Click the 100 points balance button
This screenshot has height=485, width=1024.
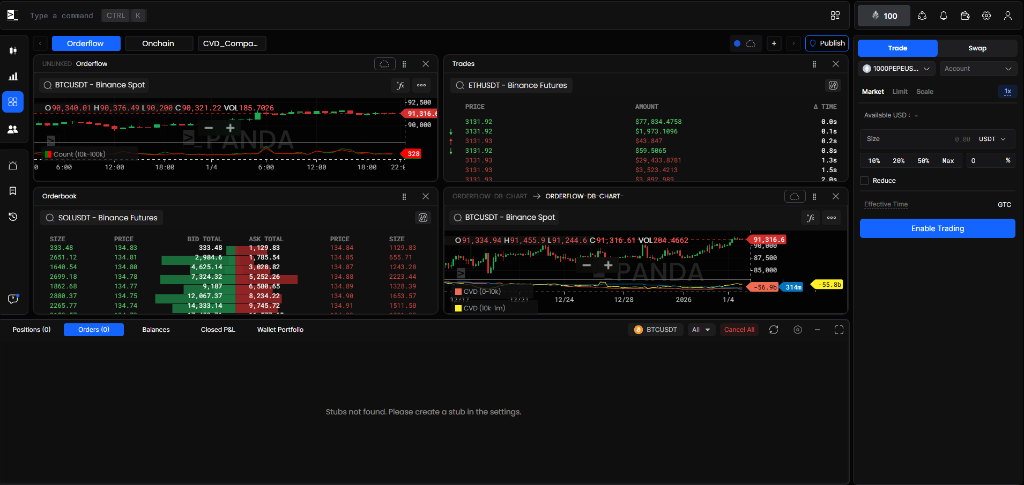884,16
